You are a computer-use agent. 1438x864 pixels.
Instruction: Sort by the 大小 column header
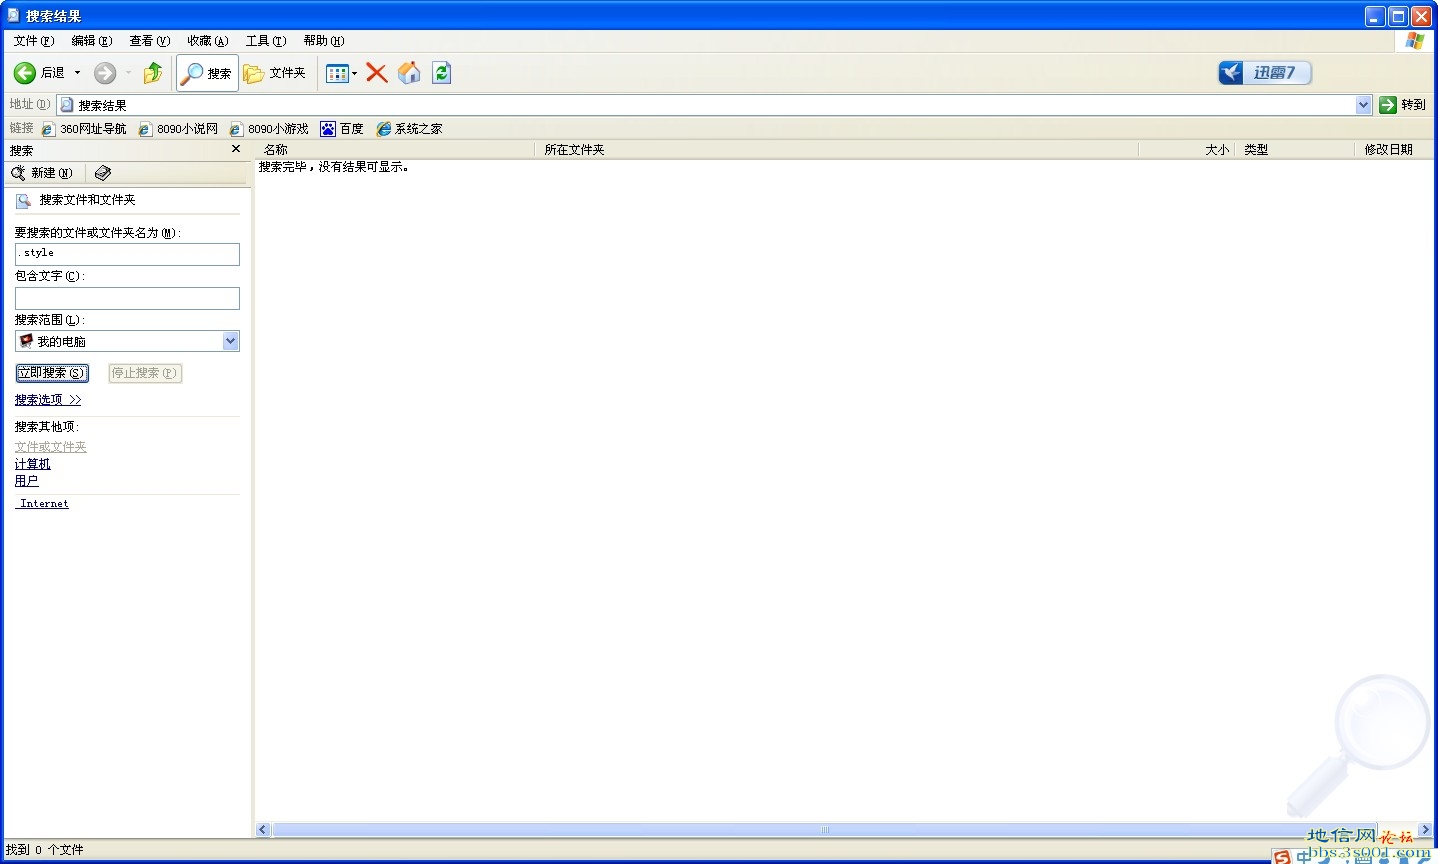point(1187,149)
